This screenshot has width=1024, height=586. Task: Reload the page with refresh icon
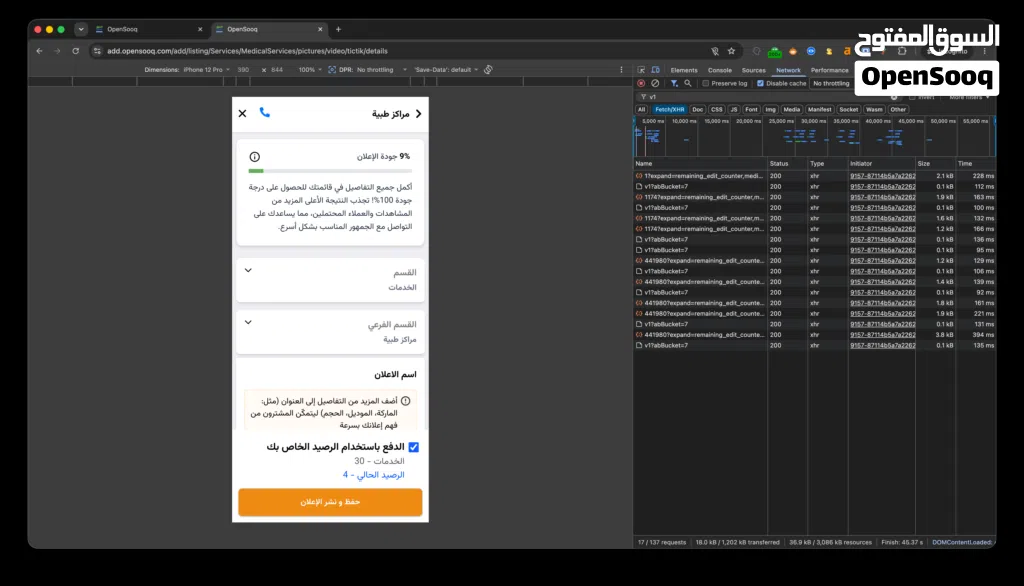click(76, 51)
